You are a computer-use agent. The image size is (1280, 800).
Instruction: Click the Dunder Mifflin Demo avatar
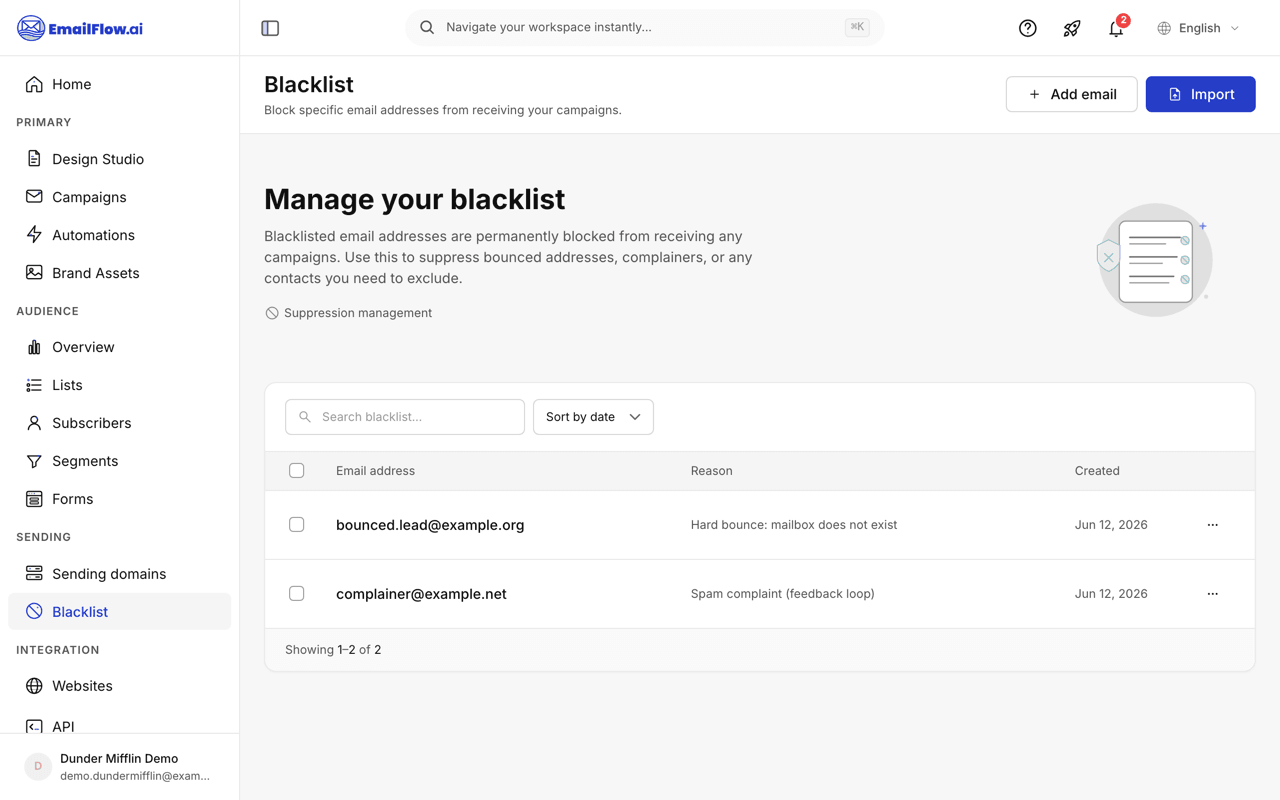pos(38,767)
